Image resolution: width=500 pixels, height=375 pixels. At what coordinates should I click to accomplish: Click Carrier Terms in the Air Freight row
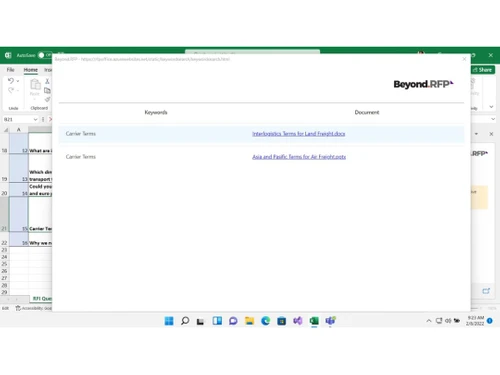coord(81,157)
